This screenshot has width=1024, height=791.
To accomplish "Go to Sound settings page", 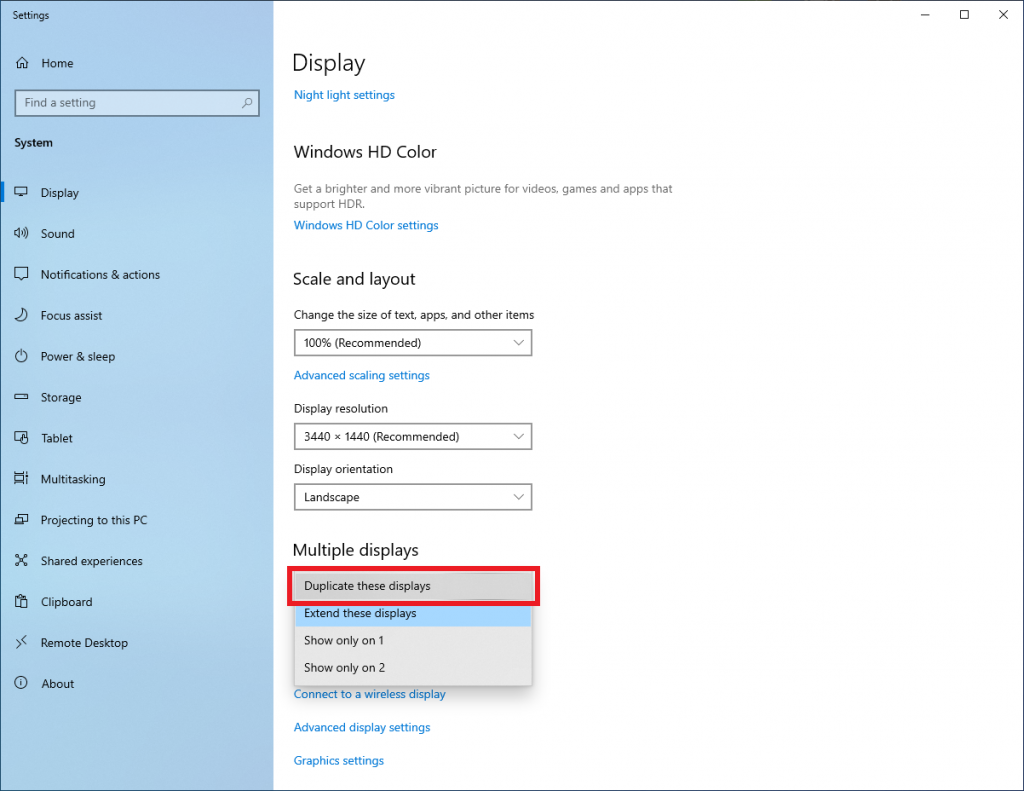I will (57, 234).
